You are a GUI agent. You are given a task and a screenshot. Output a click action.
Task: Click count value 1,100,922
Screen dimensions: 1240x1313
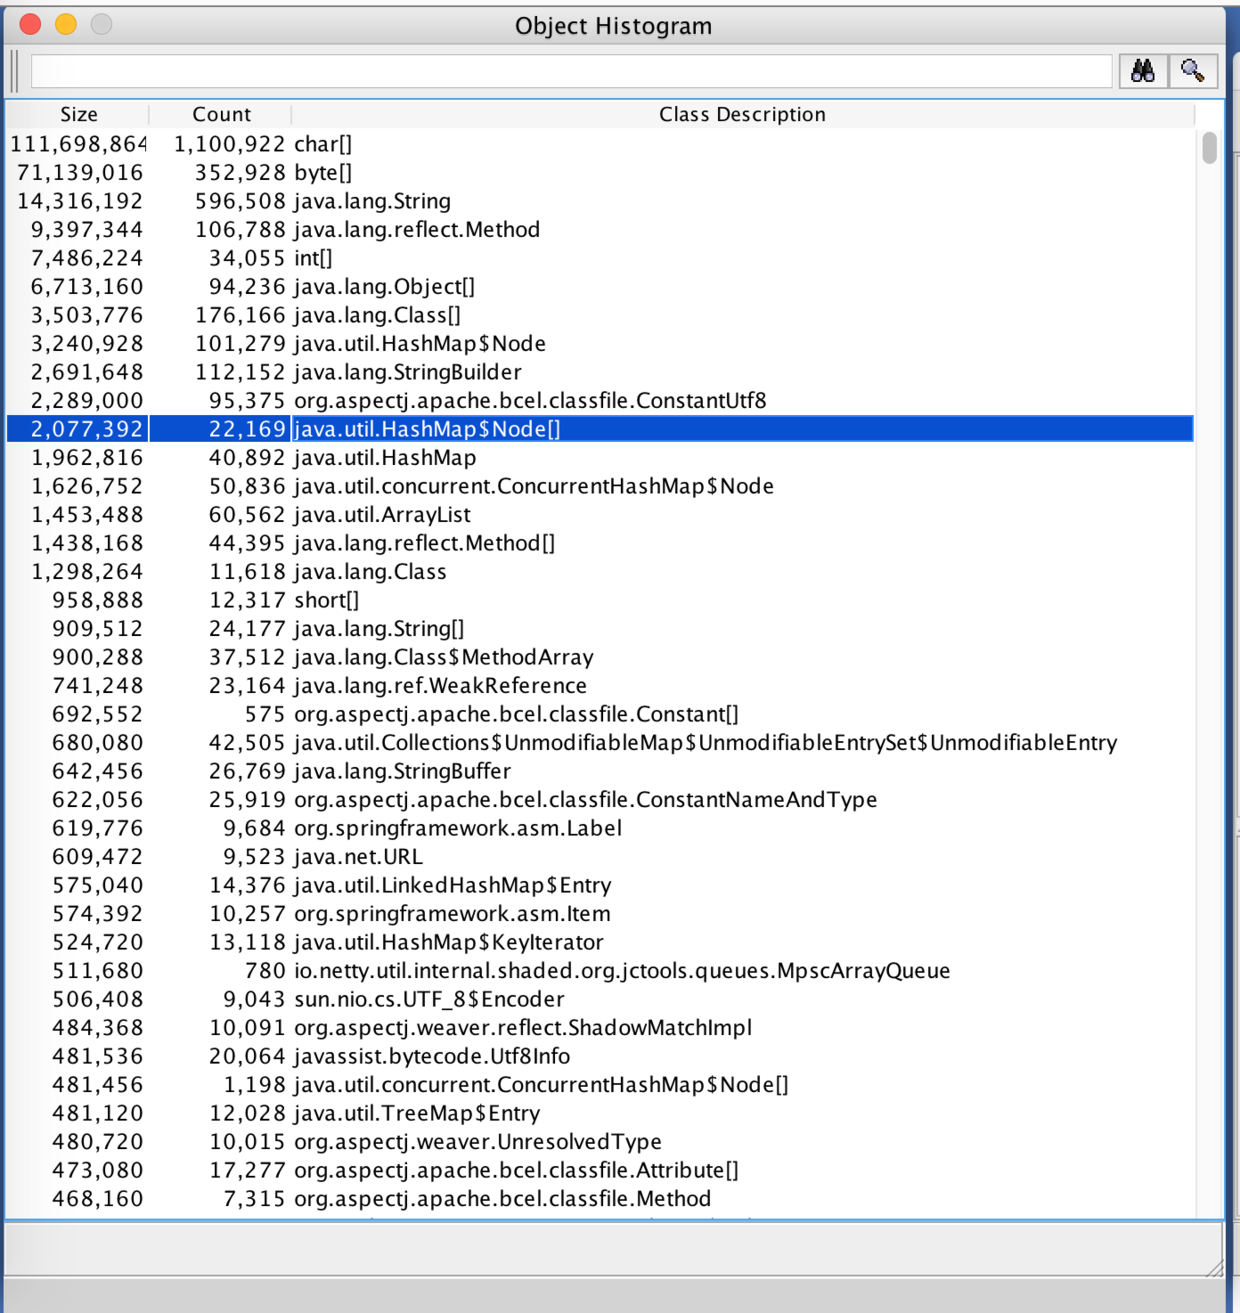click(x=229, y=144)
